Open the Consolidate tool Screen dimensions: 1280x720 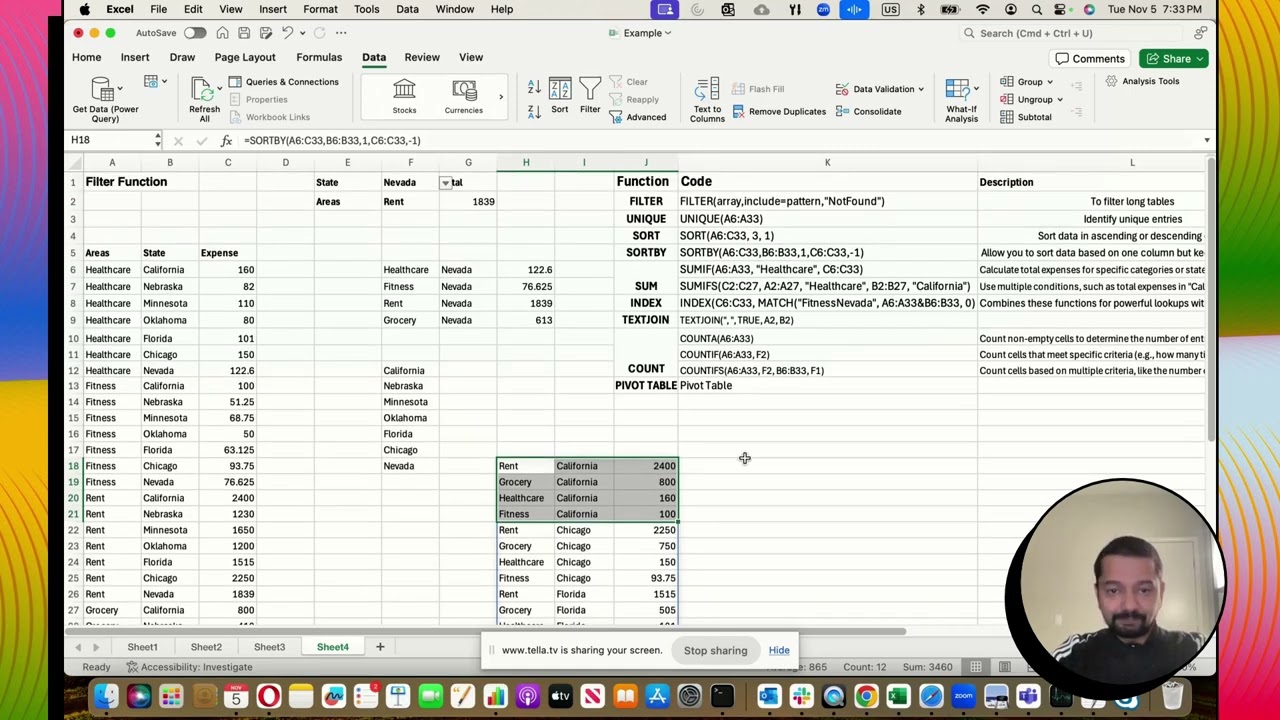click(x=868, y=111)
